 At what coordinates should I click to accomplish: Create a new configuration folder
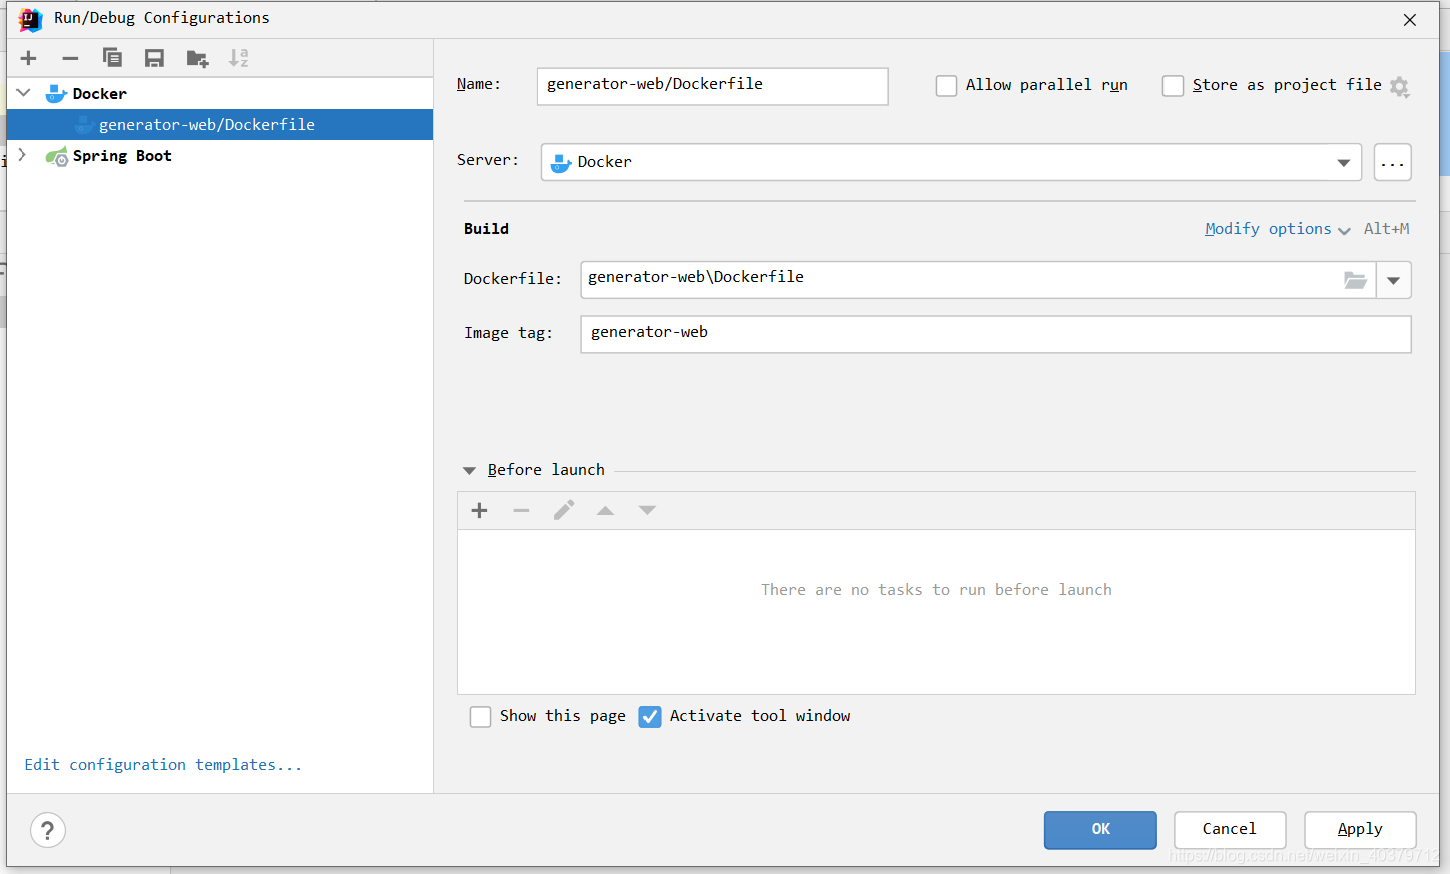click(x=197, y=58)
